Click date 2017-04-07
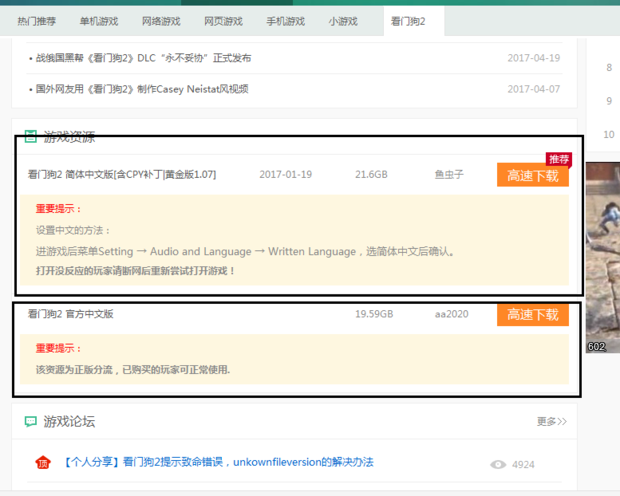Viewport: 620px width, 496px height. (534, 89)
